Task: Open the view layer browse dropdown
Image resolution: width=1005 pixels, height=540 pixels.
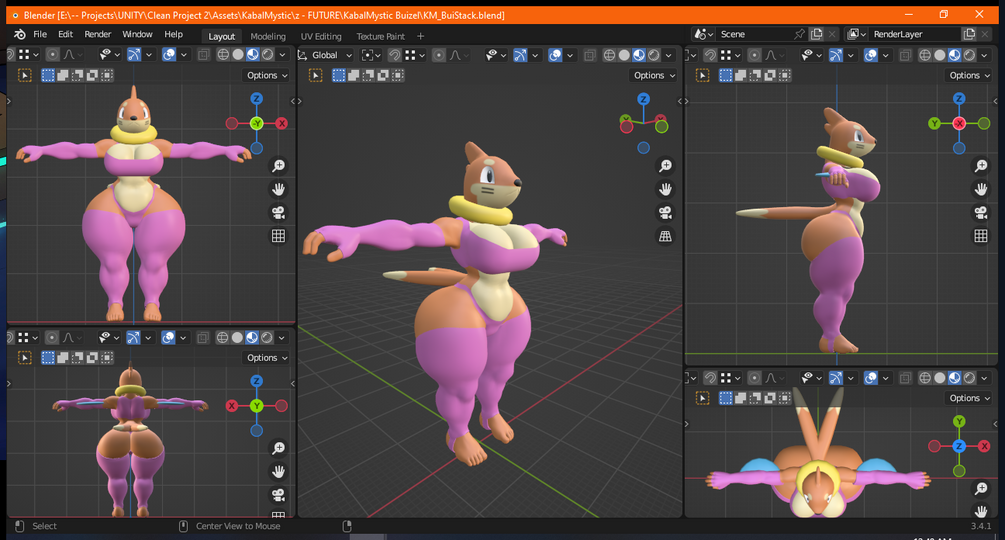Action: [857, 35]
